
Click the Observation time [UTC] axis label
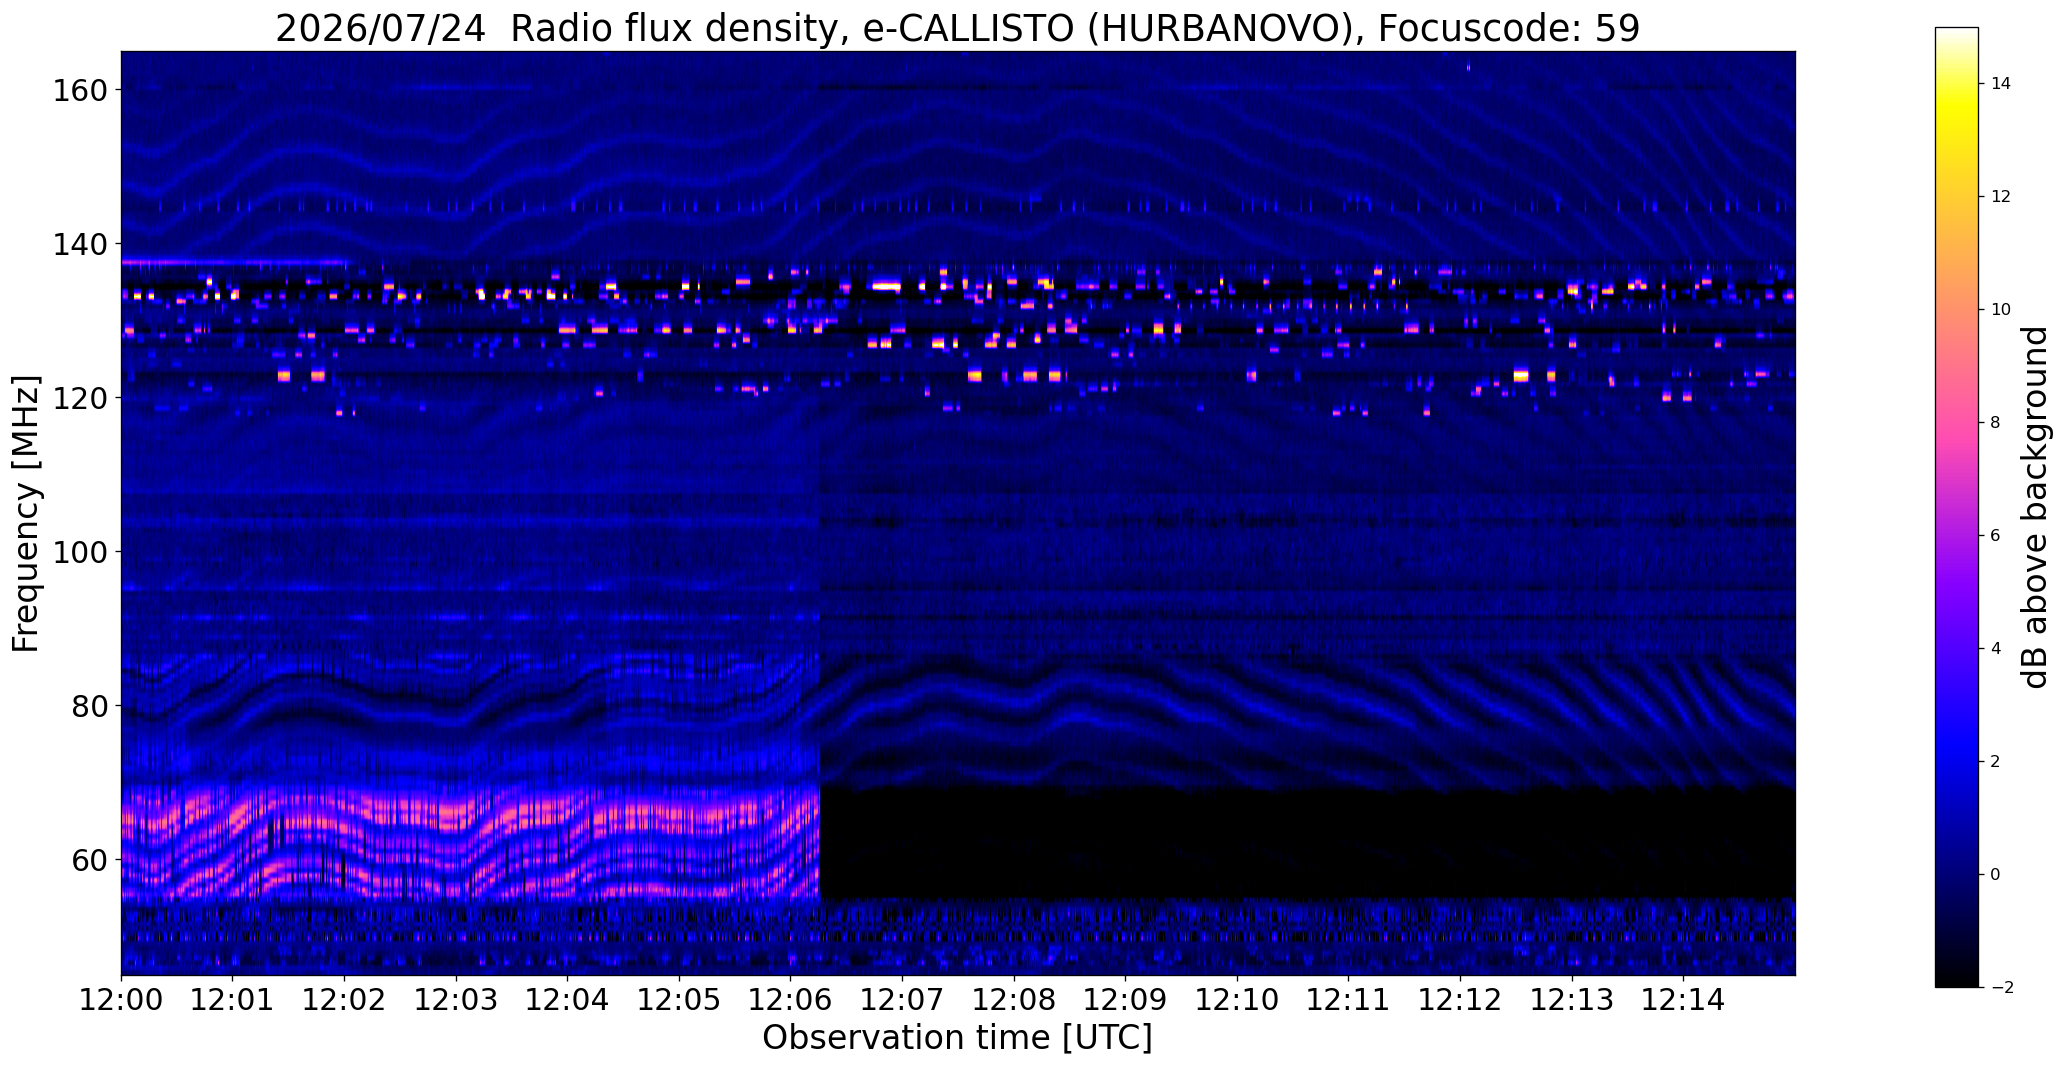[957, 1038]
